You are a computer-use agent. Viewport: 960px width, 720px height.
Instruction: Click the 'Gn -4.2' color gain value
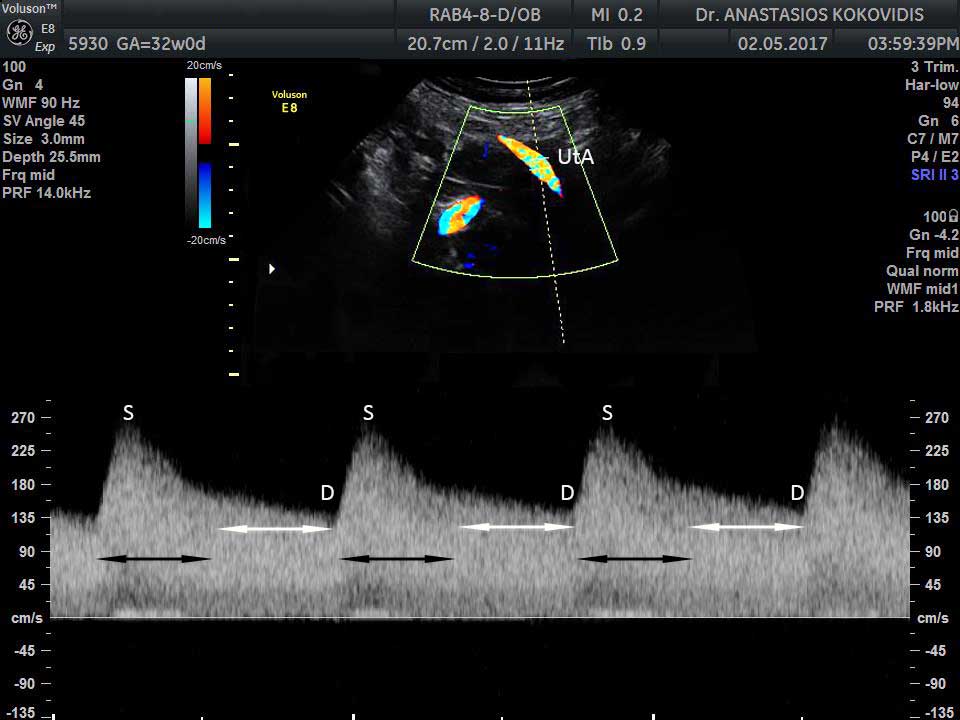pyautogui.click(x=934, y=235)
